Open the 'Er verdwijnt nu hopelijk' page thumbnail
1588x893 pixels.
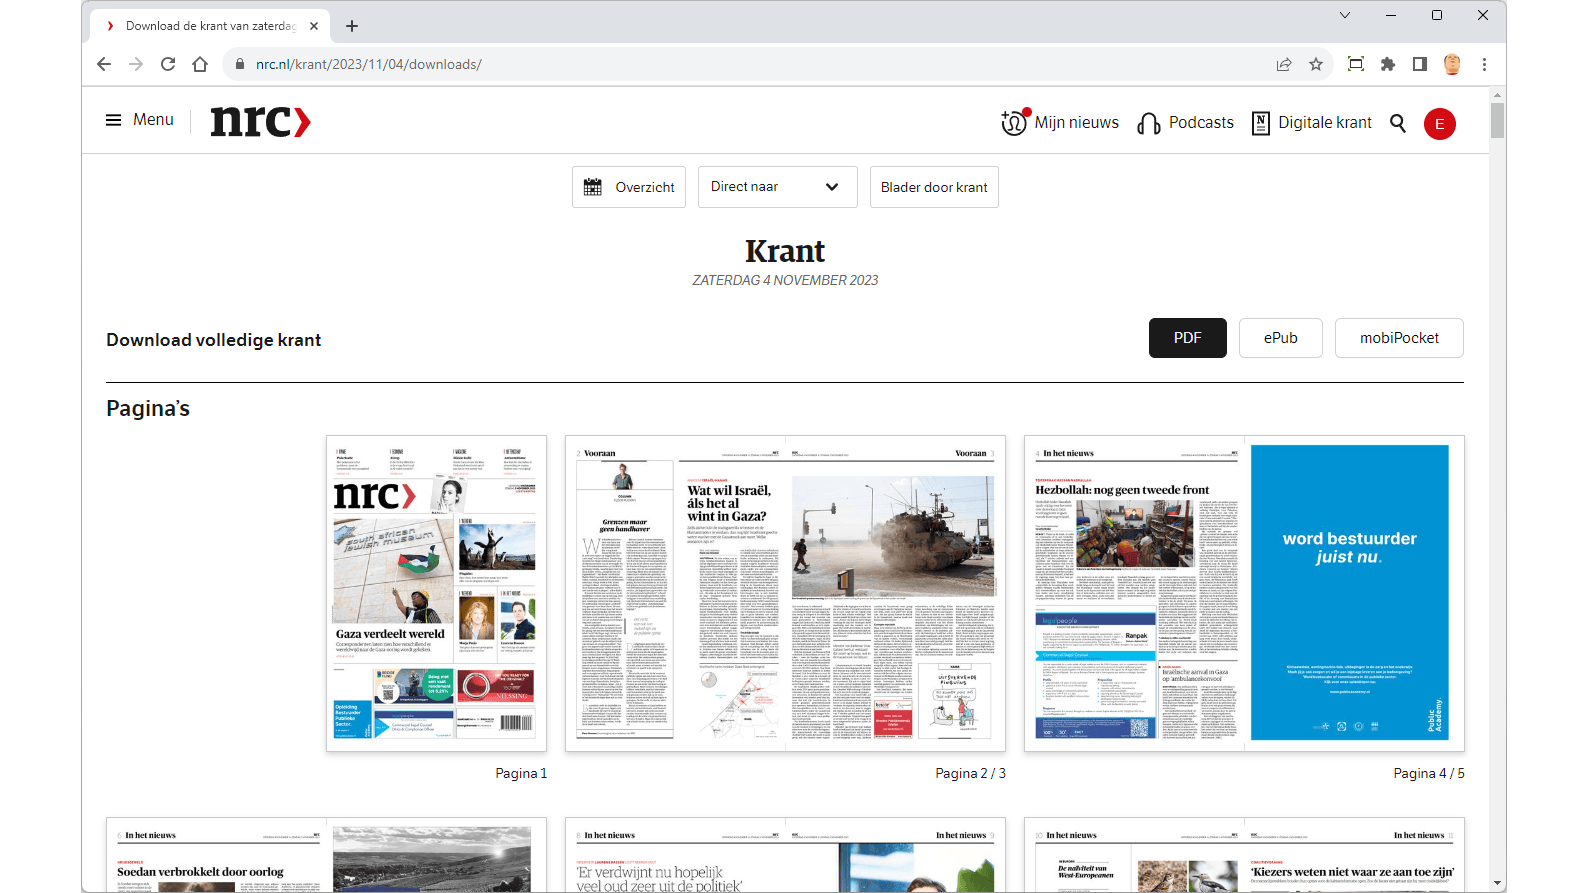click(785, 855)
